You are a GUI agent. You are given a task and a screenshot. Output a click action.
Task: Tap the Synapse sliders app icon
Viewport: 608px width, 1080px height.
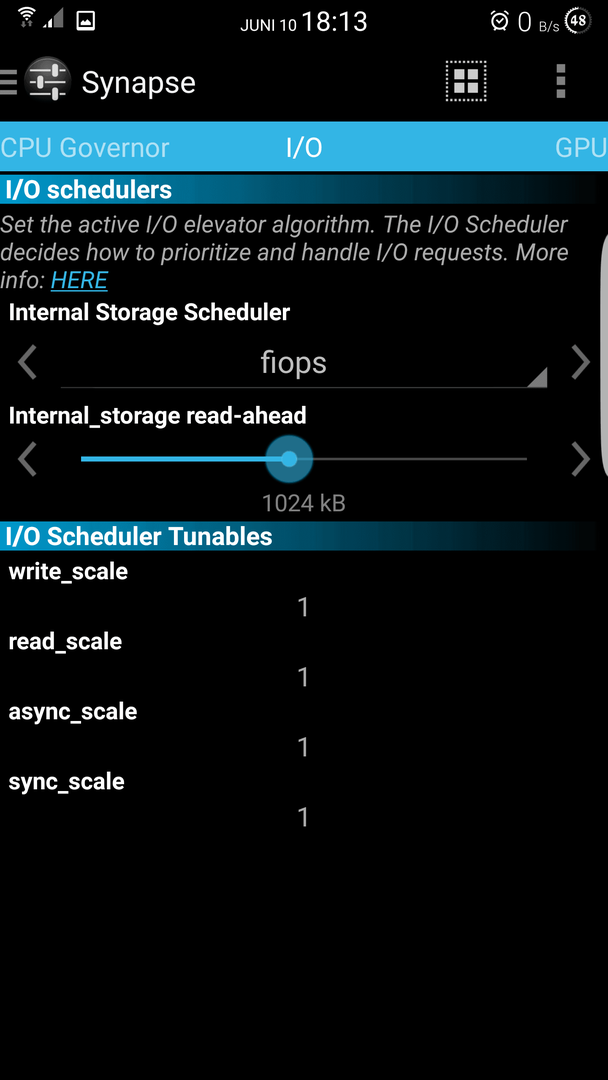(47, 81)
